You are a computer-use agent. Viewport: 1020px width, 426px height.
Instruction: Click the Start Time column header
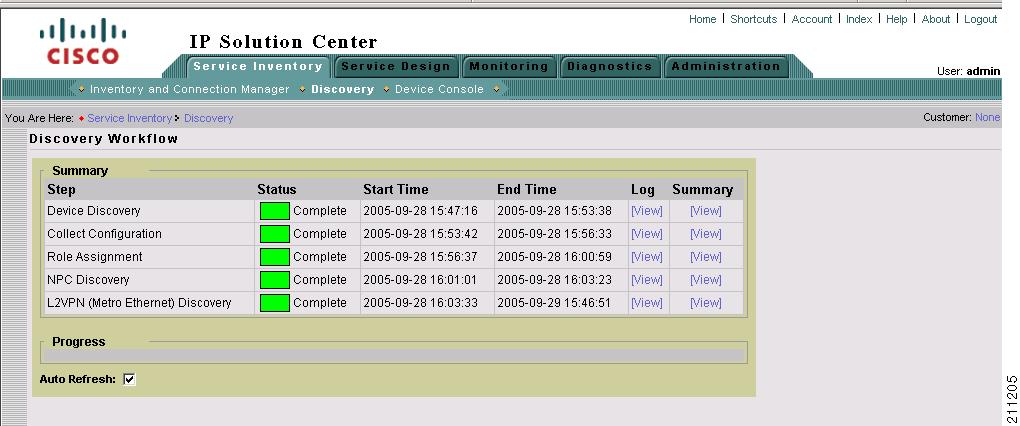[x=396, y=189]
